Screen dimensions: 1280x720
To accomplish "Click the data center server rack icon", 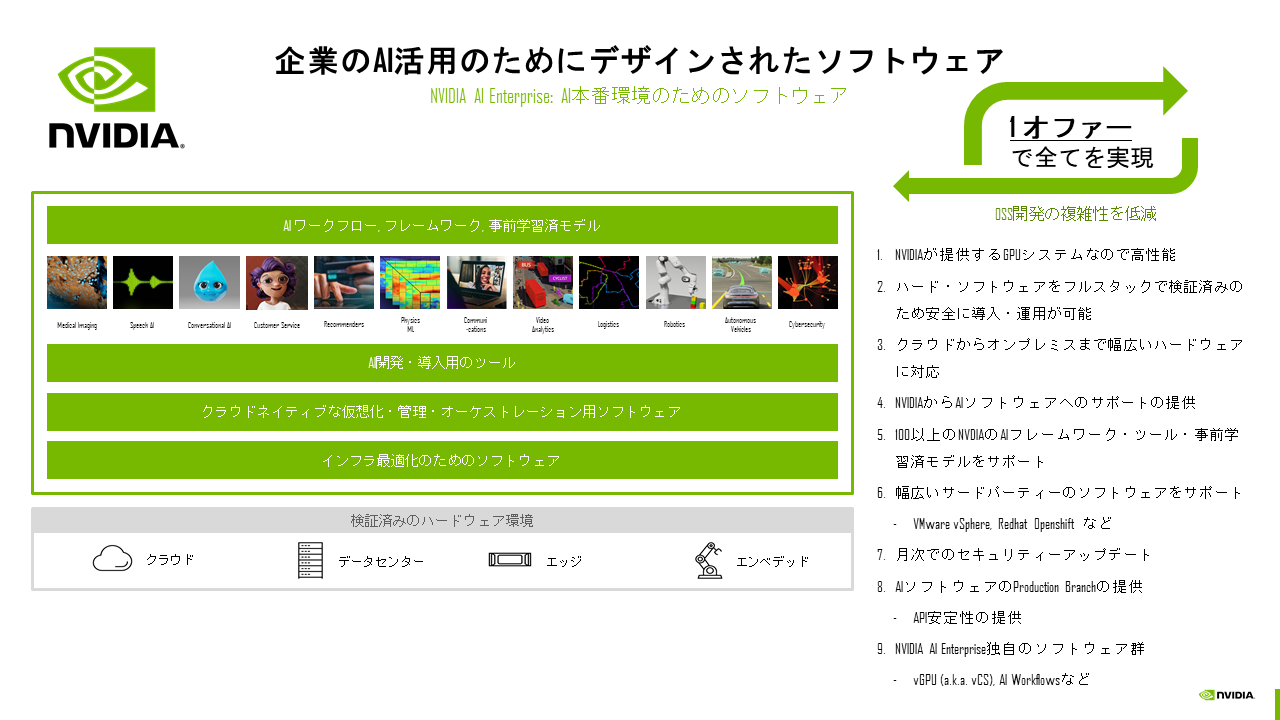I will [311, 560].
